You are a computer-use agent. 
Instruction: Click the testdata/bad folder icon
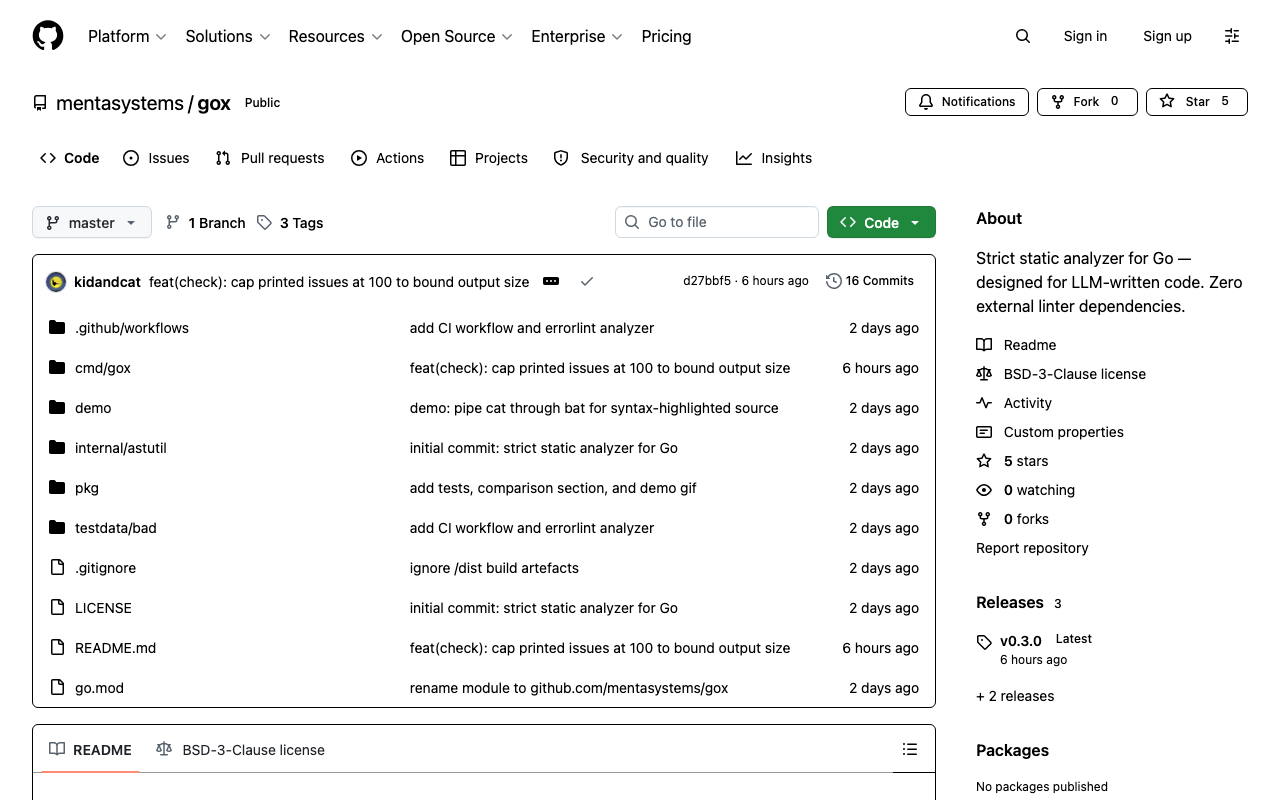click(57, 528)
